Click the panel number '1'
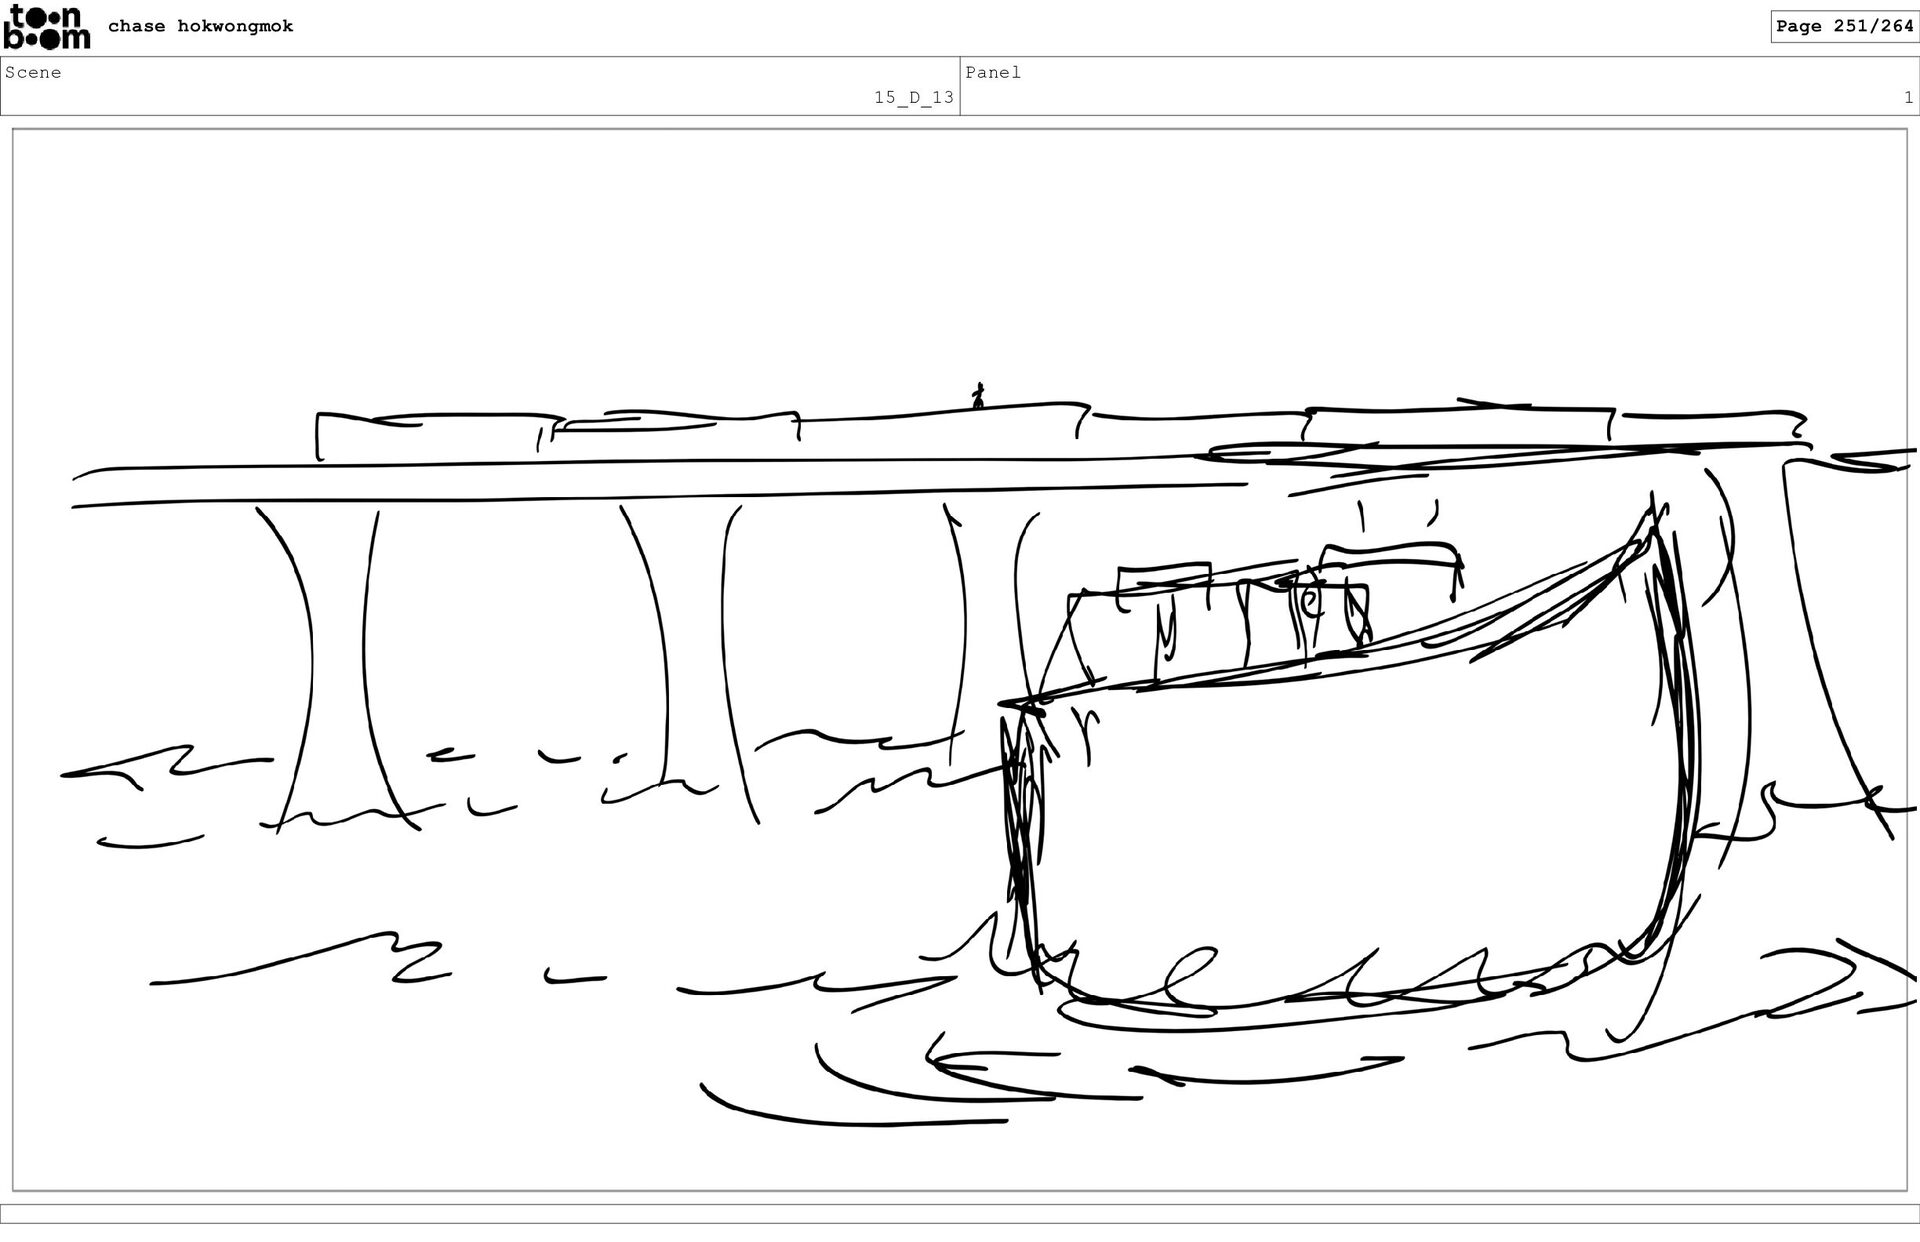This screenshot has width=1920, height=1242. (x=1908, y=98)
